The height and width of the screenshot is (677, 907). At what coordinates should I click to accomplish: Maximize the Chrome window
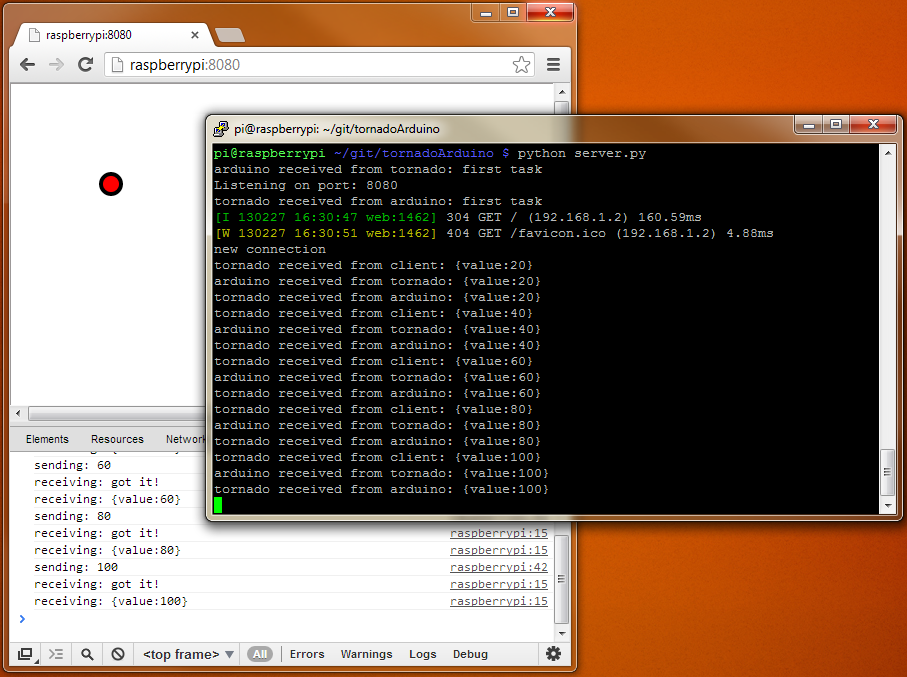(513, 13)
